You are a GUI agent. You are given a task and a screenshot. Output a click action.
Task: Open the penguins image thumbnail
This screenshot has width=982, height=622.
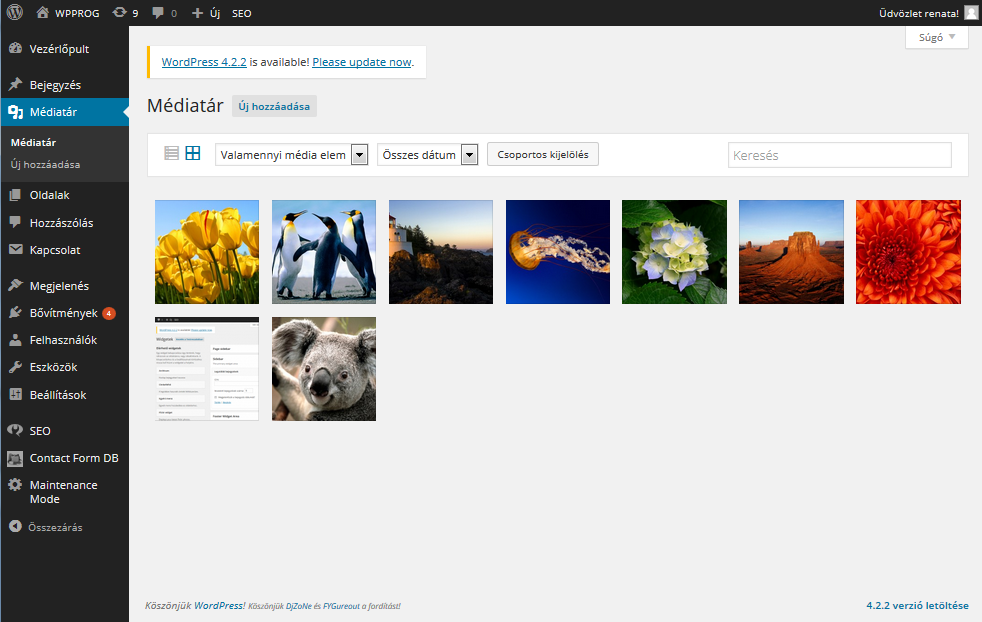click(324, 252)
